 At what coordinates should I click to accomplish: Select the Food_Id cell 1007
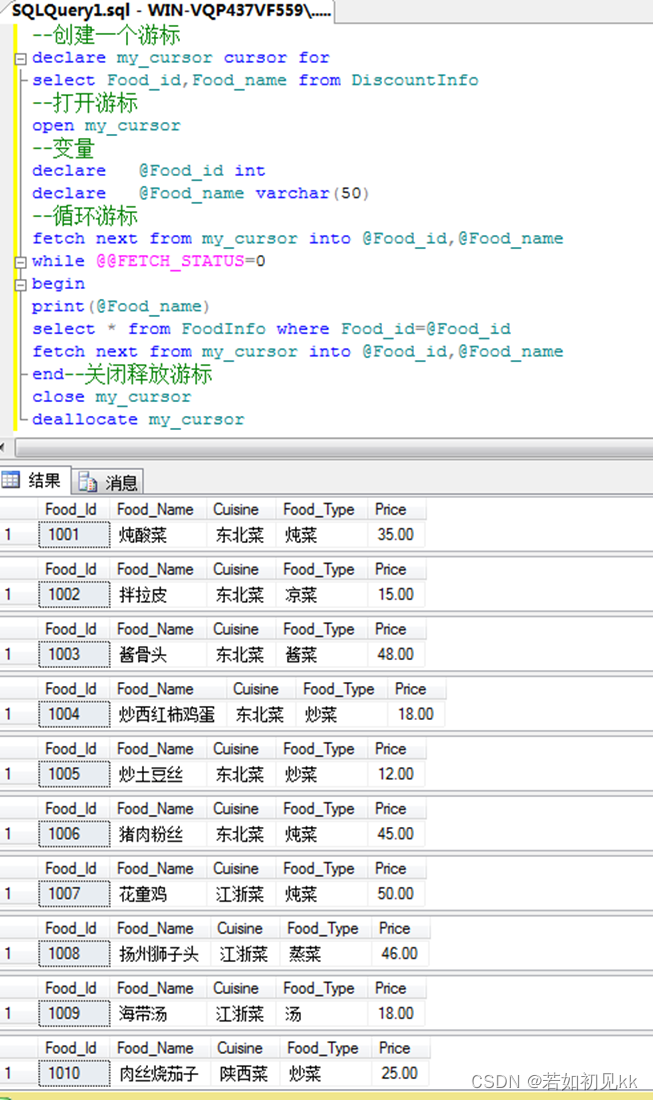74,894
